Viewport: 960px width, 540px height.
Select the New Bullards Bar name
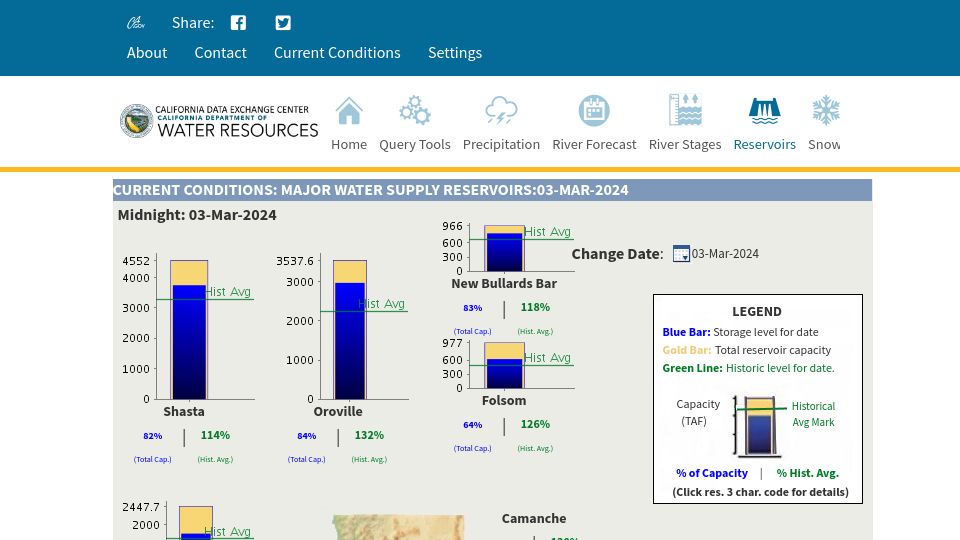(x=504, y=283)
